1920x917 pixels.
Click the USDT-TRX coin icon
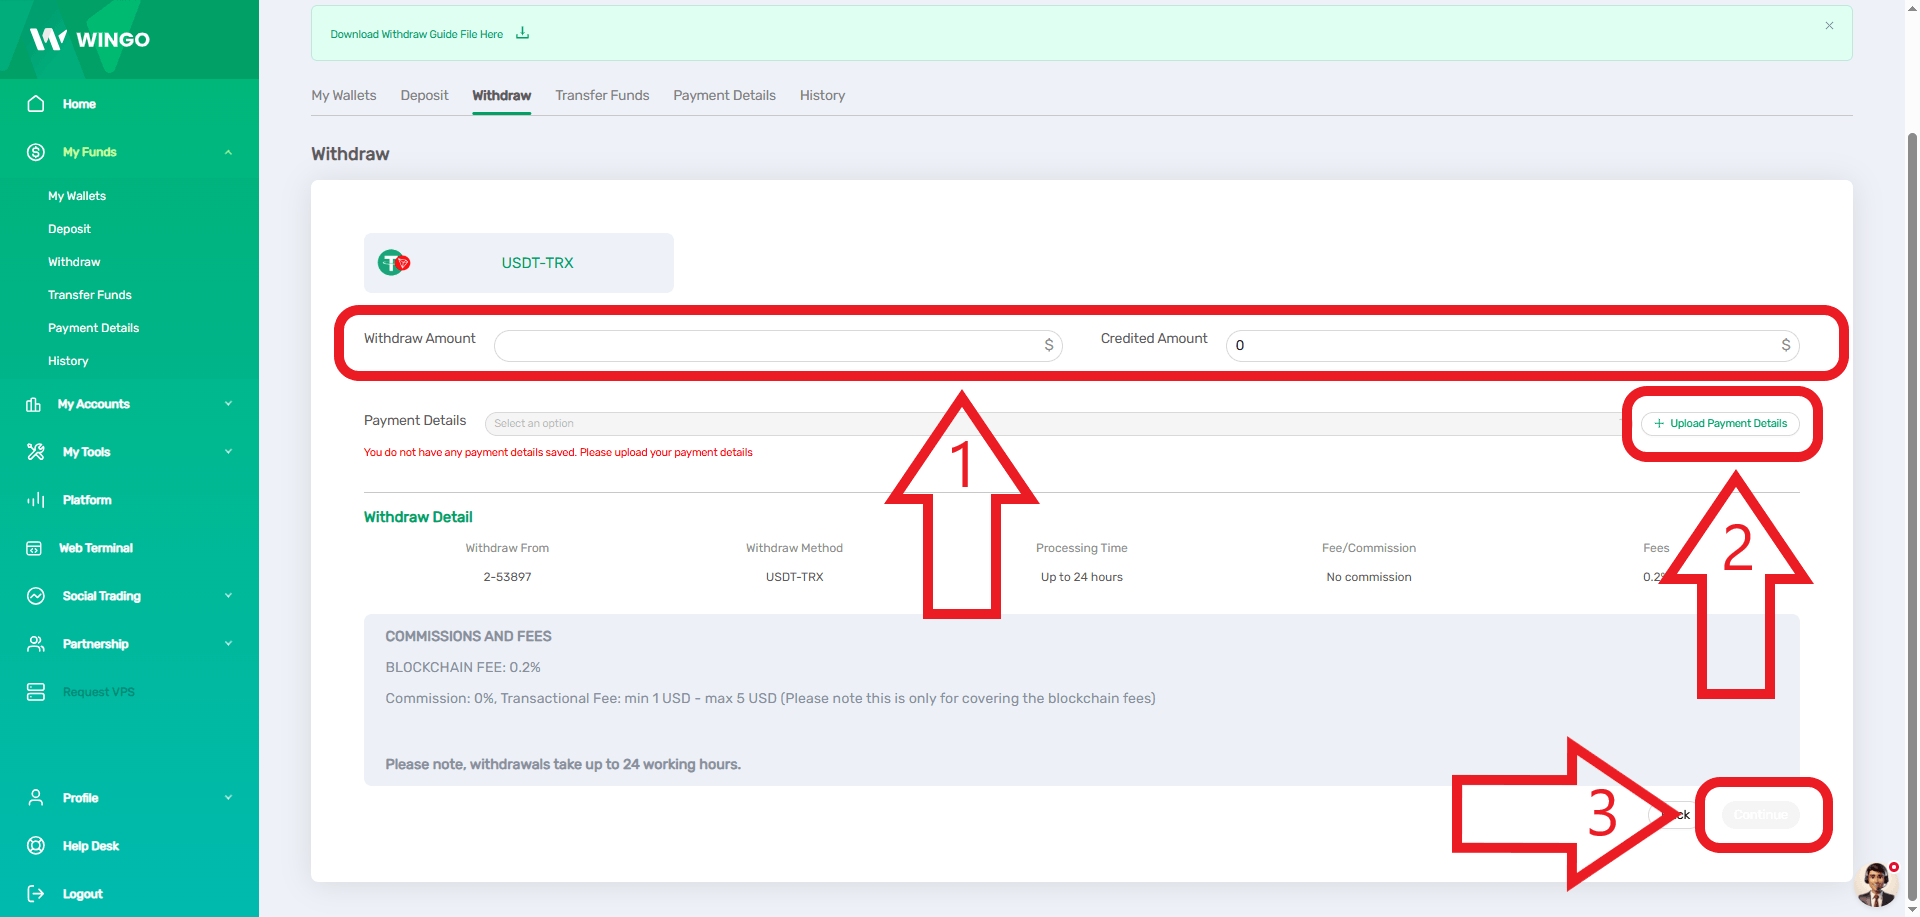[x=394, y=263]
